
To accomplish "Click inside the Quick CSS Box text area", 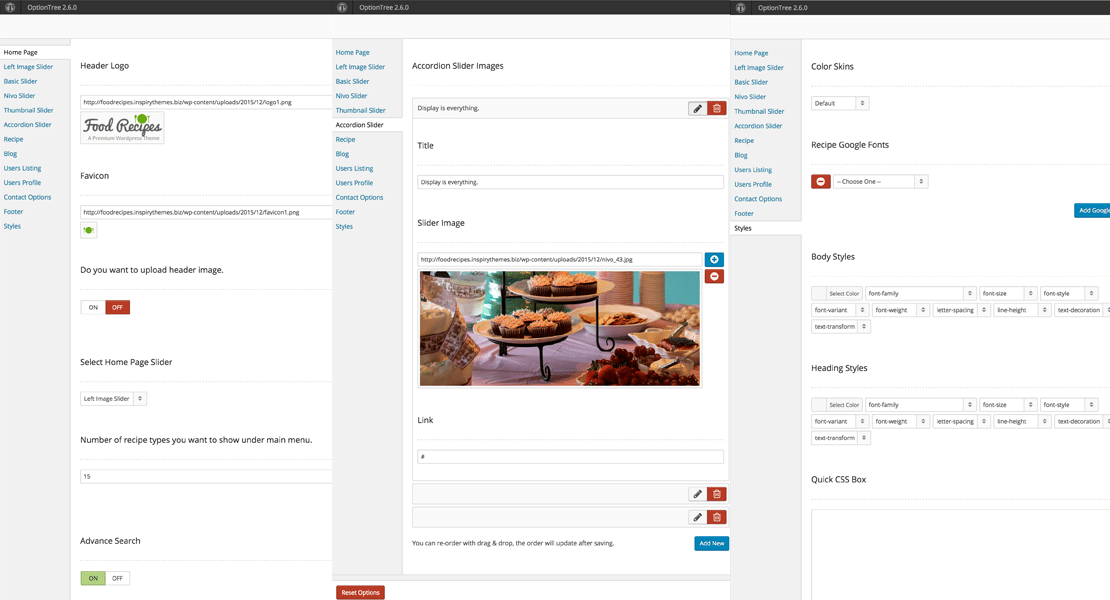I will 961,555.
